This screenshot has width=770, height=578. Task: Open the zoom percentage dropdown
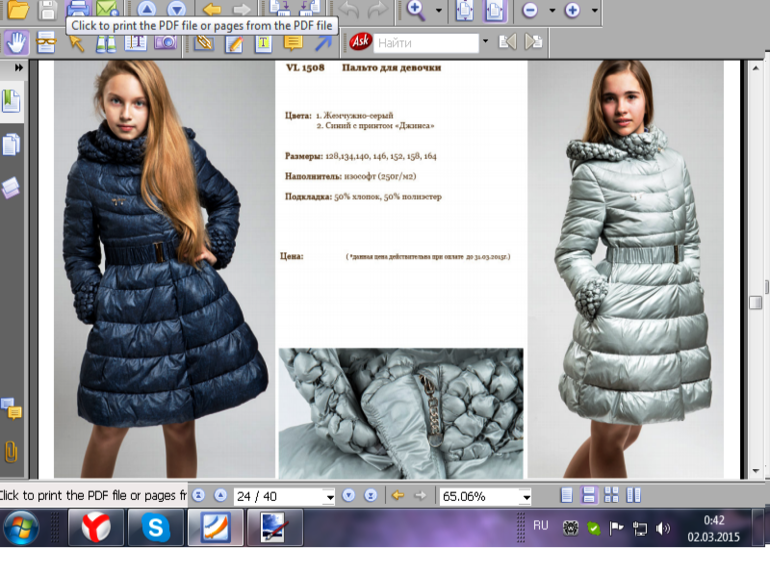[526, 497]
